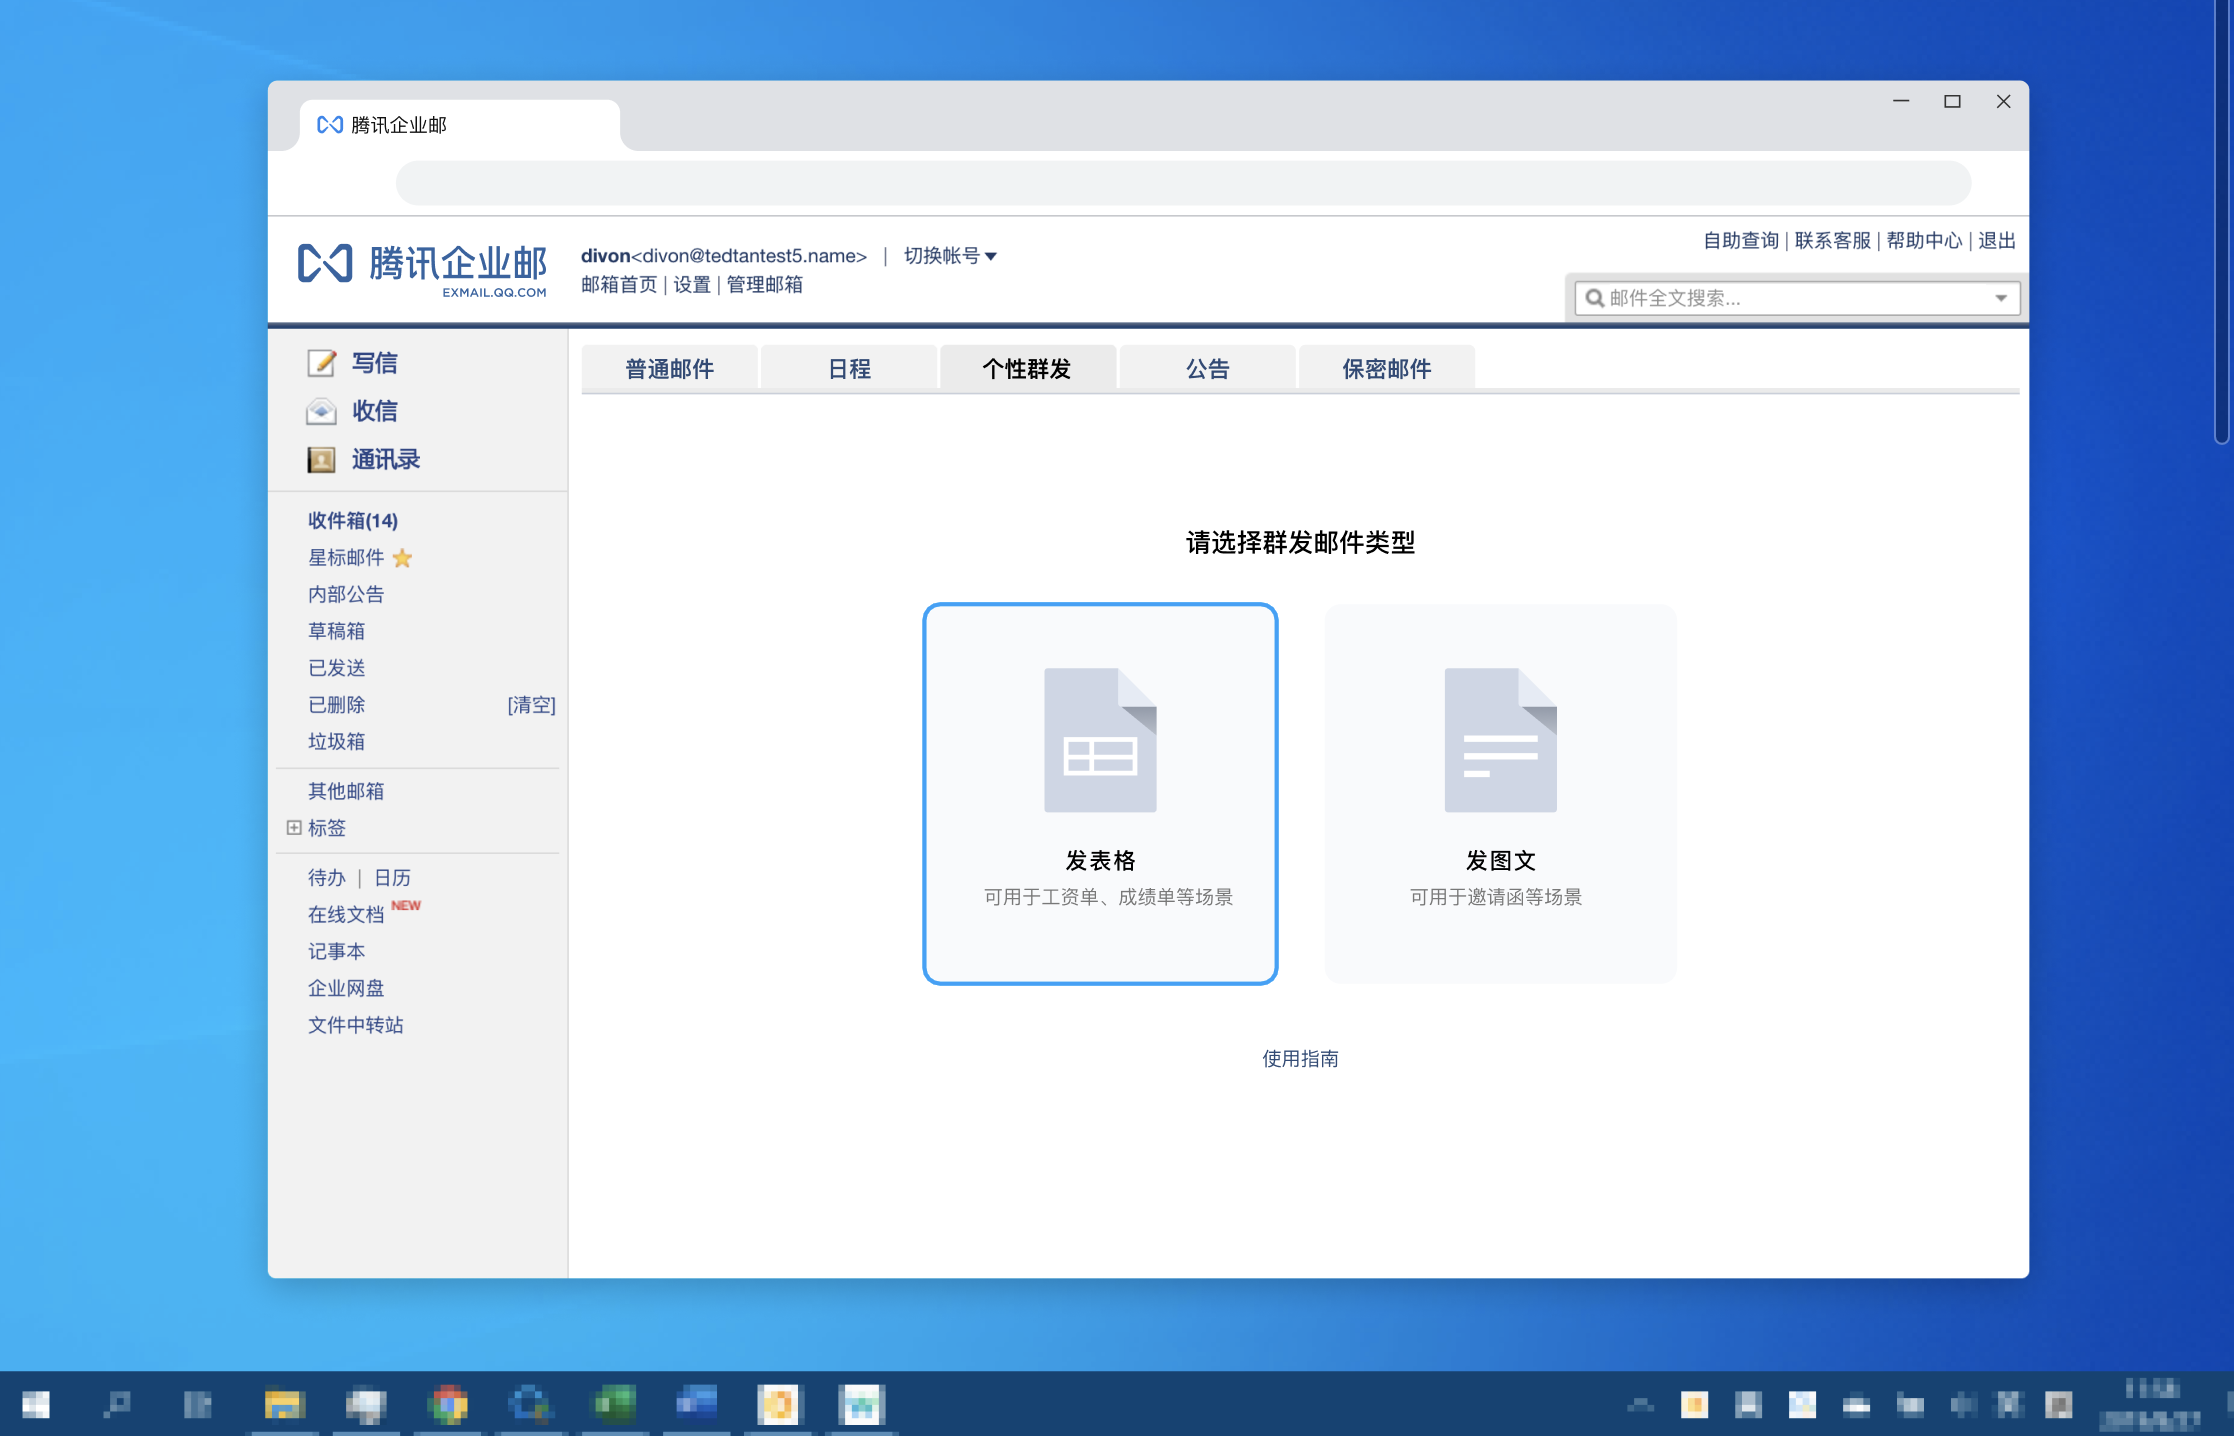Click the search magnifier icon
This screenshot has width=2234, height=1436.
click(1595, 298)
